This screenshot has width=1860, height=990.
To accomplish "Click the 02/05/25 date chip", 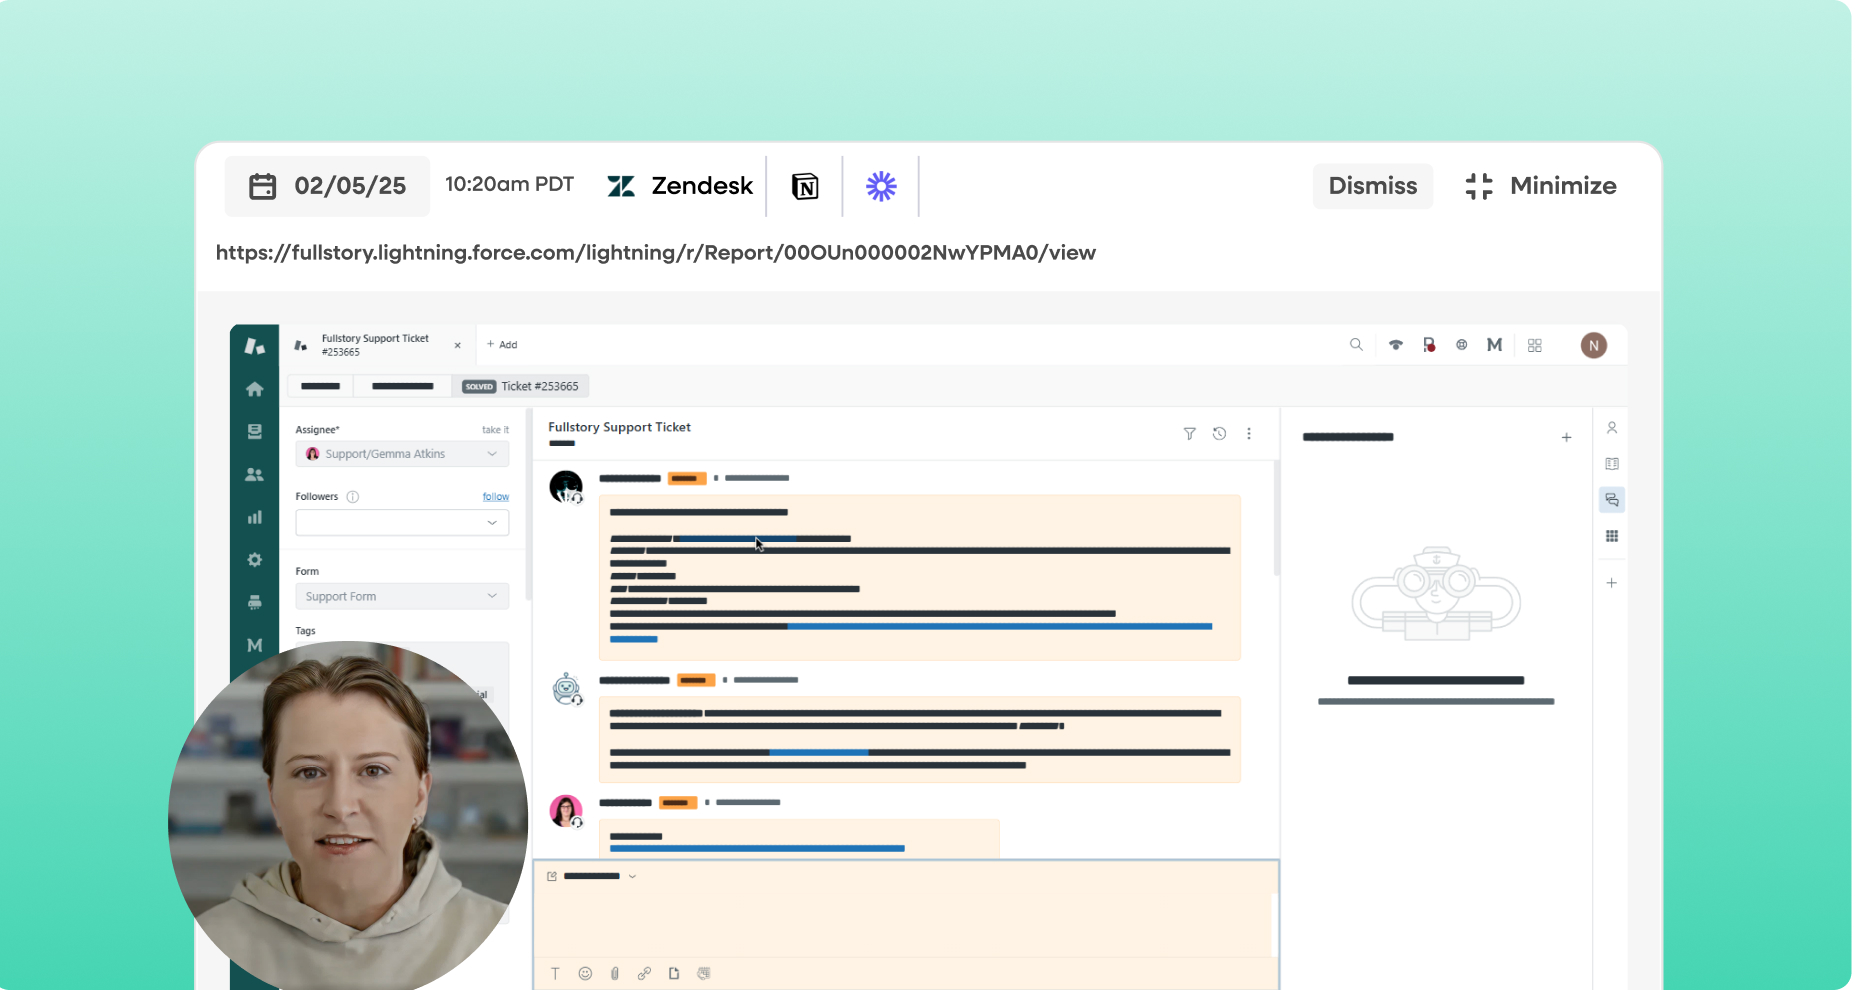I will pos(328,186).
